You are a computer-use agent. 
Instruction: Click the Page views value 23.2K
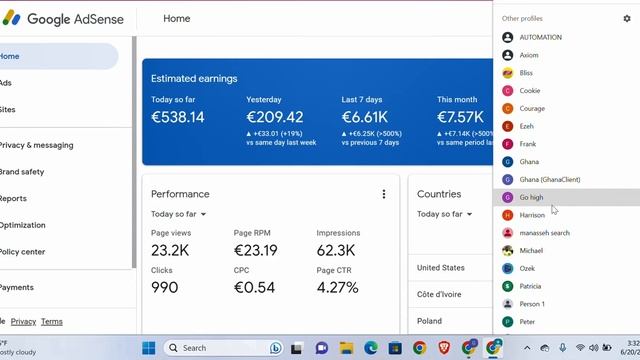tap(170, 250)
